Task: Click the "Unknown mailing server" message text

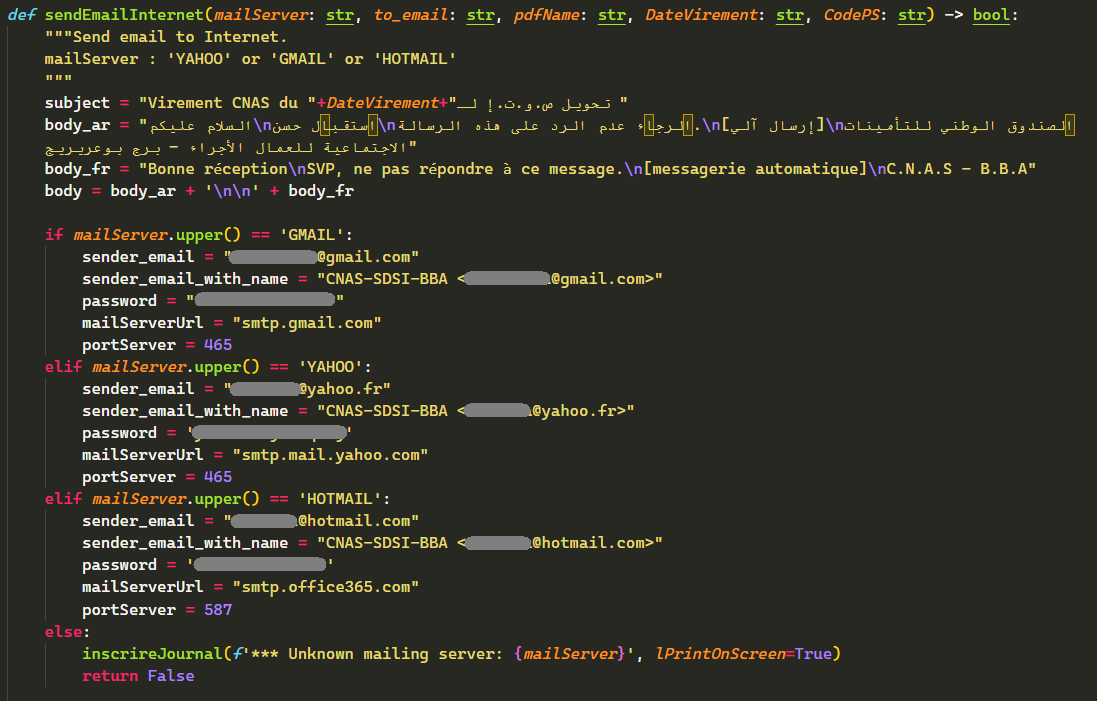Action: pos(390,653)
